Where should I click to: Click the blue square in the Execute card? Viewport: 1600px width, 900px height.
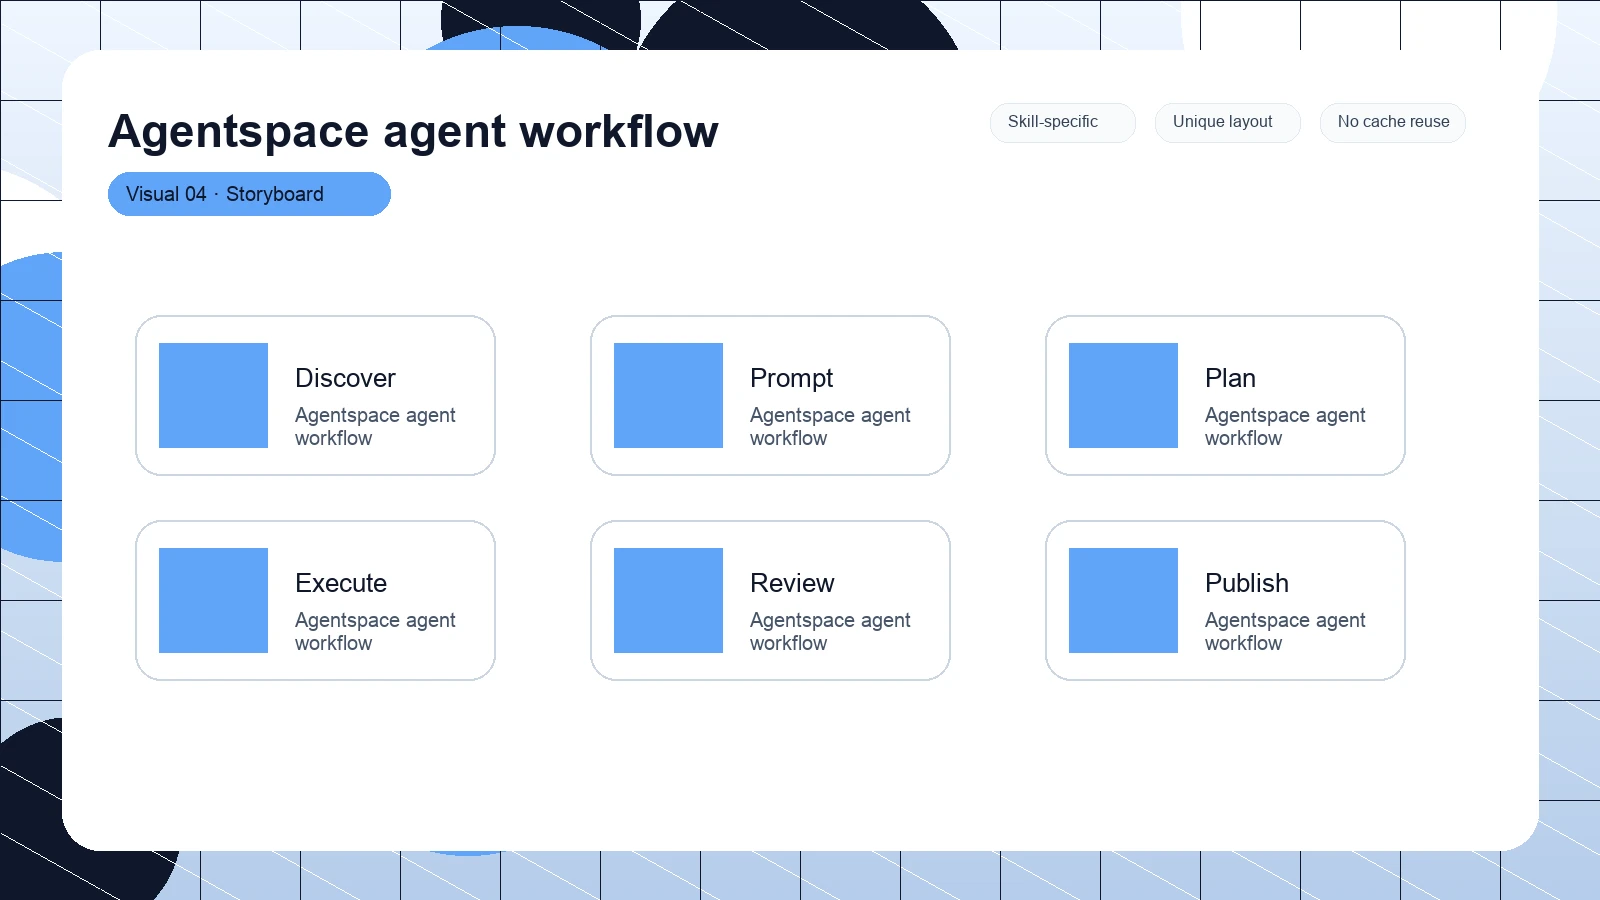click(x=213, y=600)
